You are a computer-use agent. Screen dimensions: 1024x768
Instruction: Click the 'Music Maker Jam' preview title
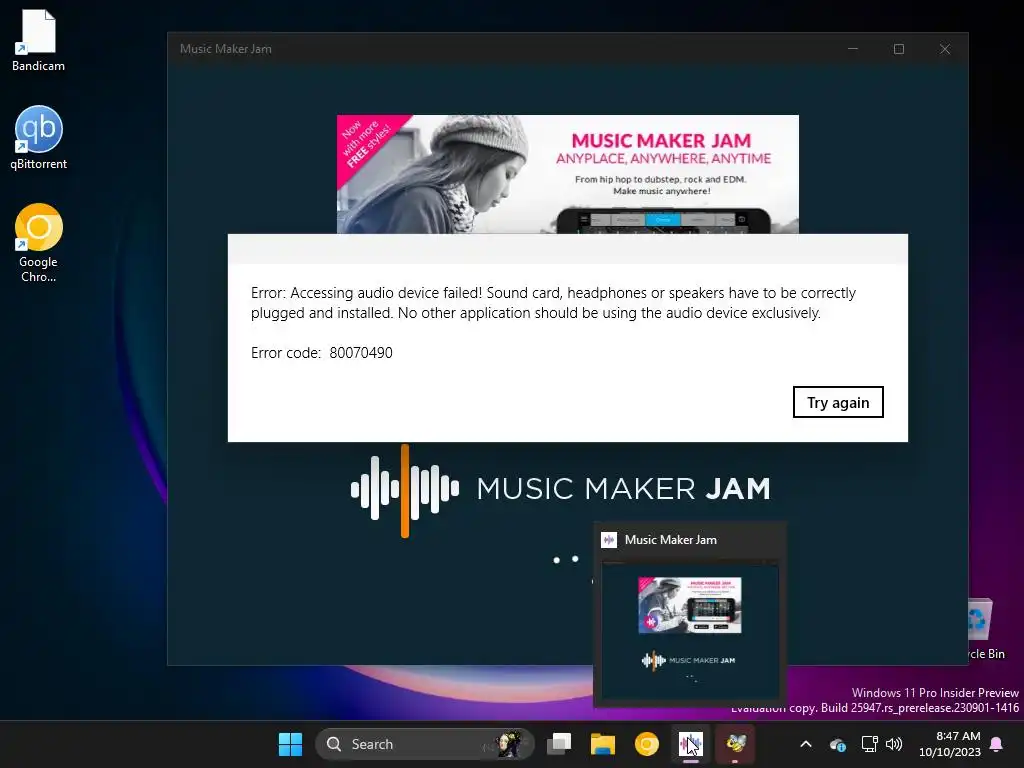(x=671, y=540)
